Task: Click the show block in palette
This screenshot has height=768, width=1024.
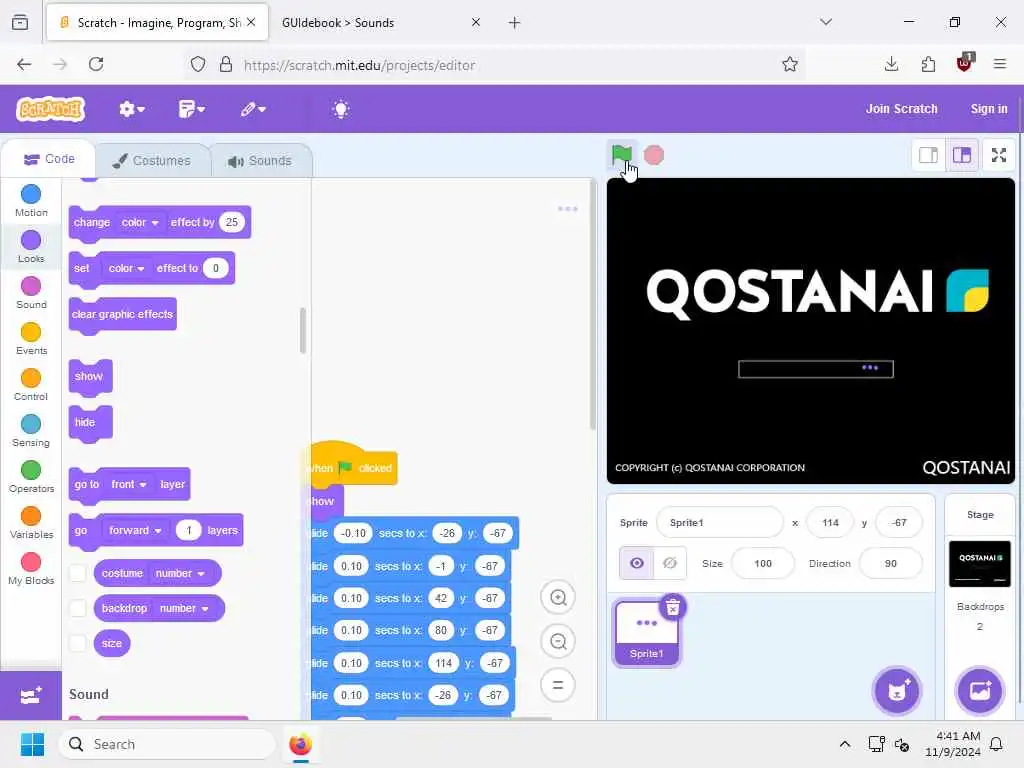Action: coord(90,377)
